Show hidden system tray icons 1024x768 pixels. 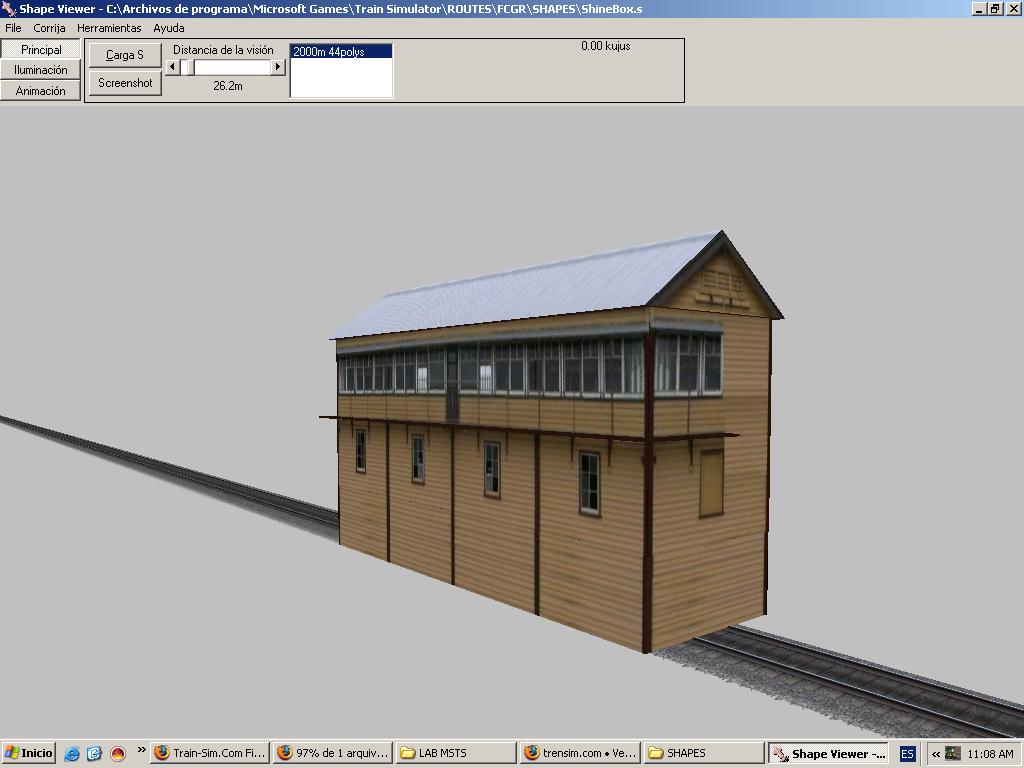pyautogui.click(x=936, y=753)
